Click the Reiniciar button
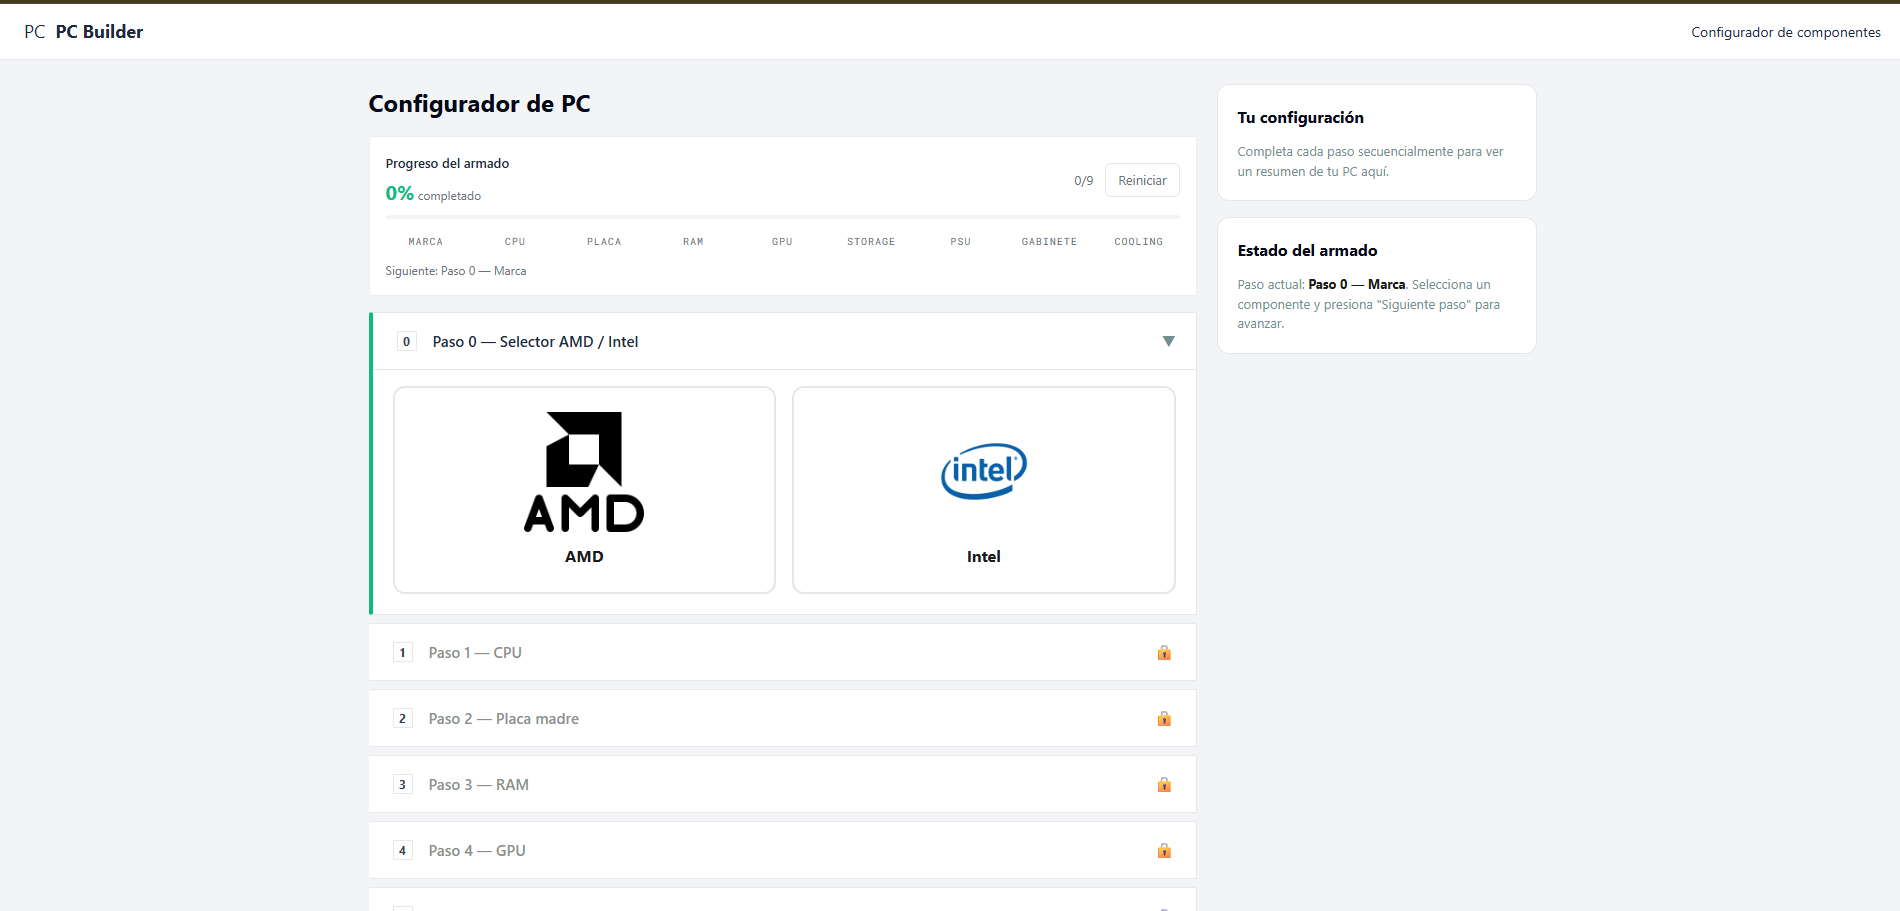 (1142, 181)
